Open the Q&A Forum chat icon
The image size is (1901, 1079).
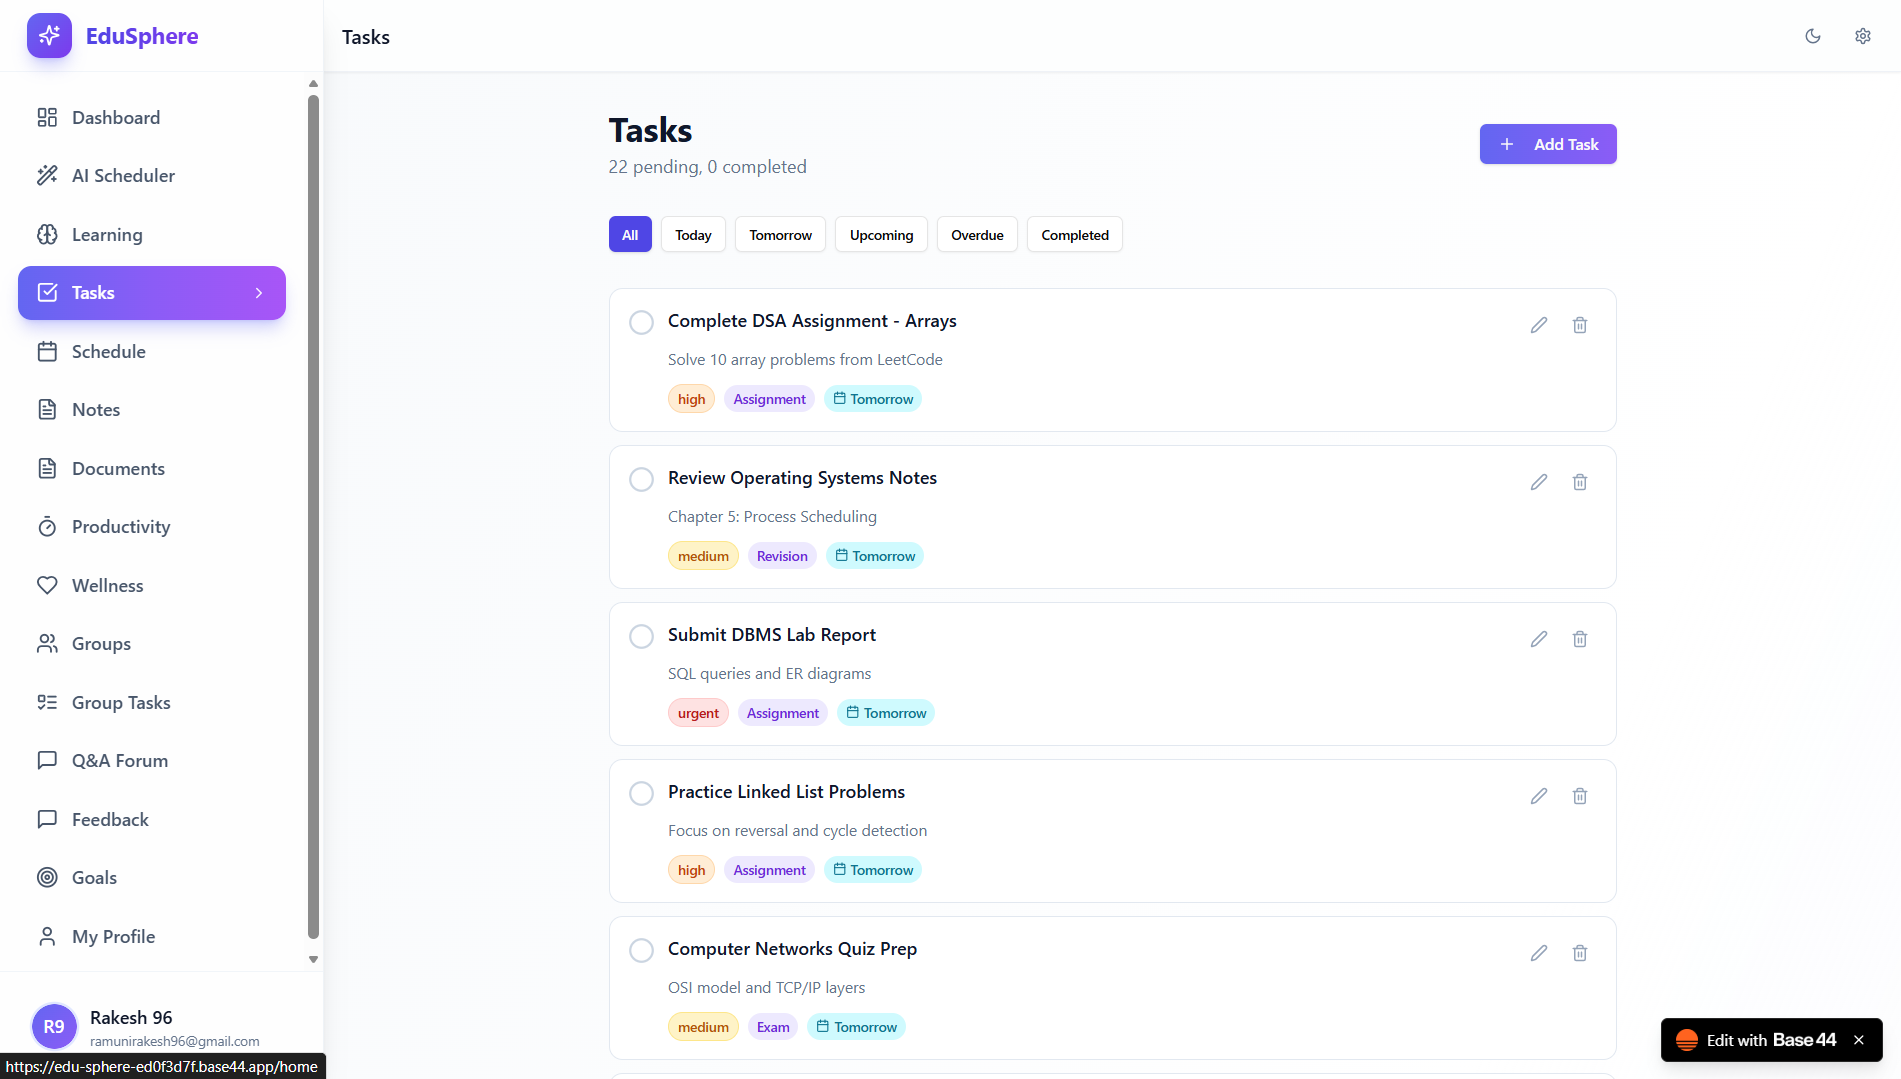(x=48, y=760)
